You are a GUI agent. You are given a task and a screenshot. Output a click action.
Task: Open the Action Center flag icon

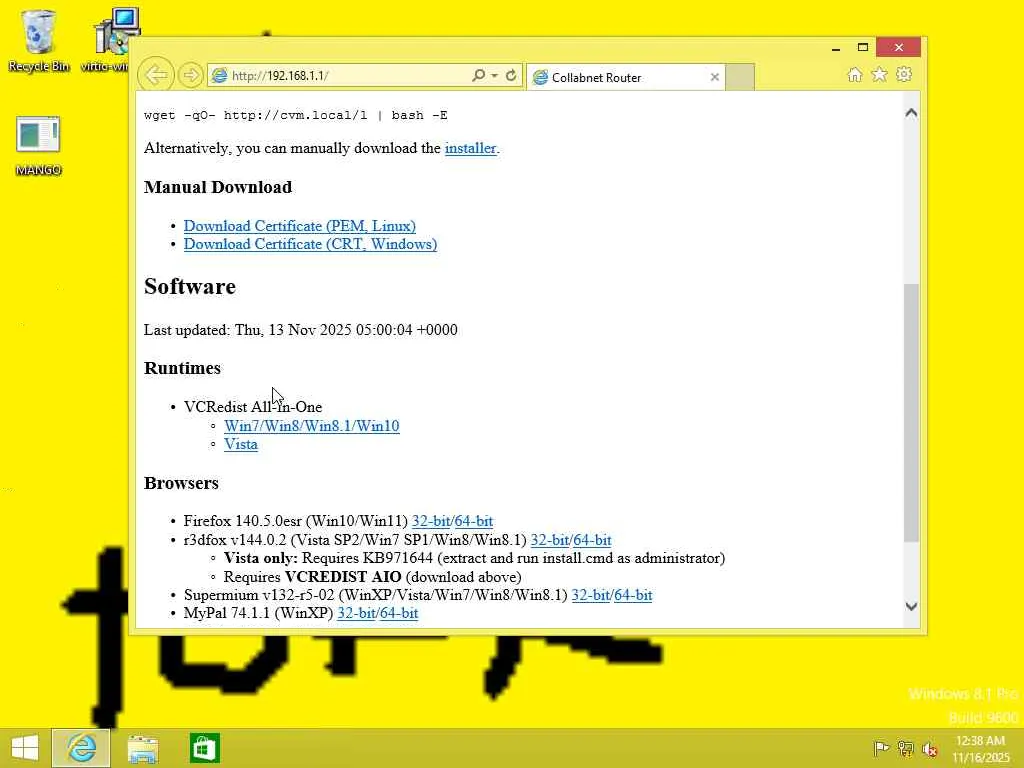click(881, 748)
